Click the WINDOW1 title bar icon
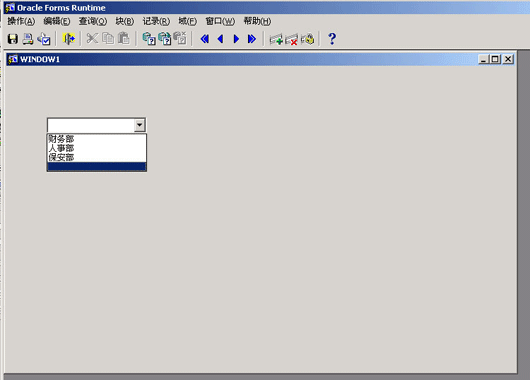The image size is (530, 380). [13, 59]
